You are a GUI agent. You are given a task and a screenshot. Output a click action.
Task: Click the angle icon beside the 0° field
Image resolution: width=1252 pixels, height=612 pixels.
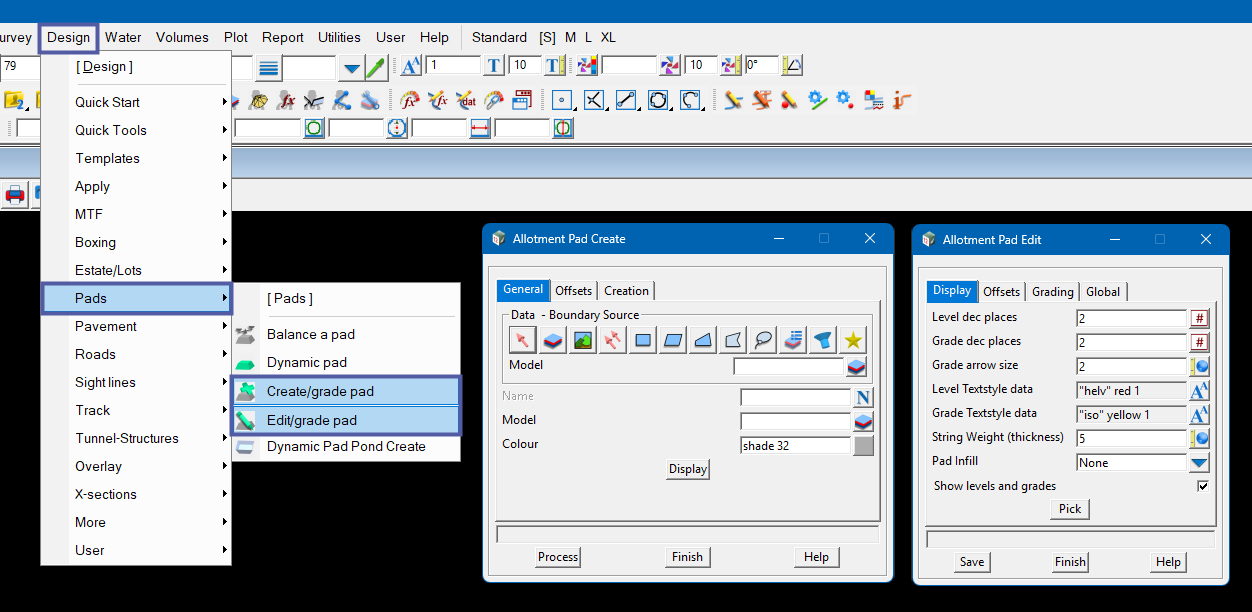[792, 66]
